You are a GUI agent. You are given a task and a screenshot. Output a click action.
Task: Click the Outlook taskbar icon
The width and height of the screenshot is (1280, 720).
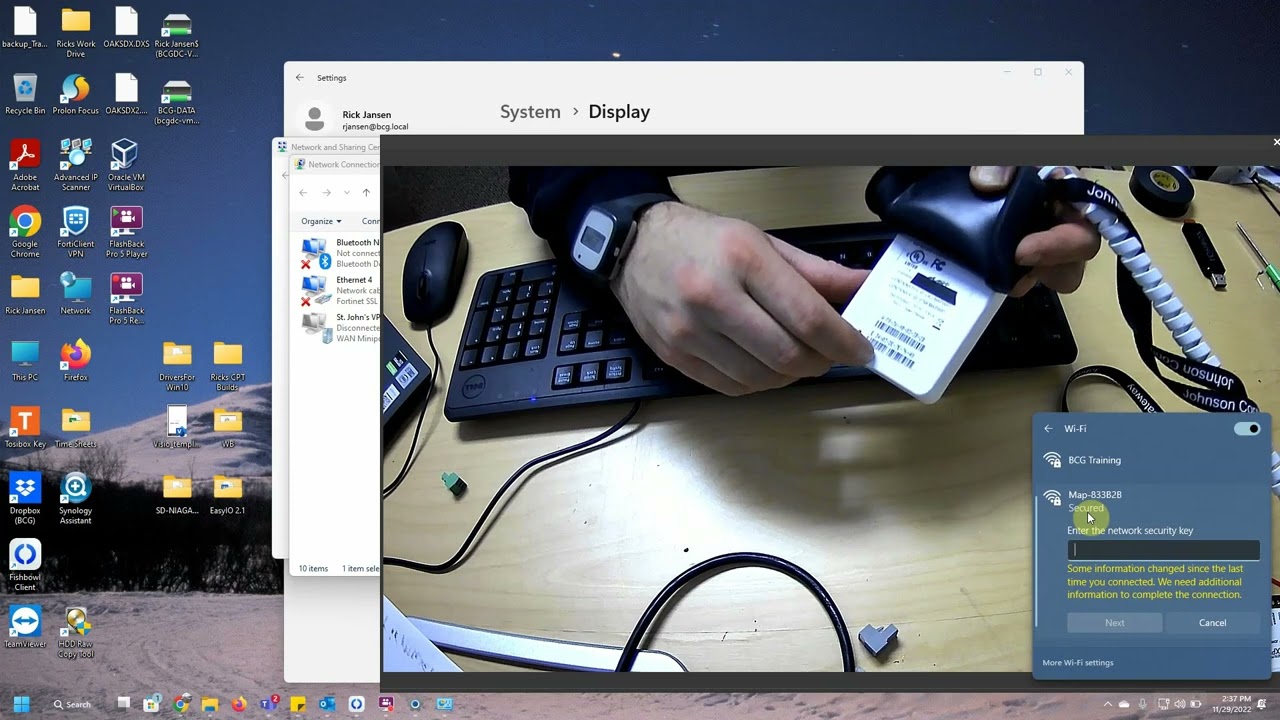click(326, 704)
